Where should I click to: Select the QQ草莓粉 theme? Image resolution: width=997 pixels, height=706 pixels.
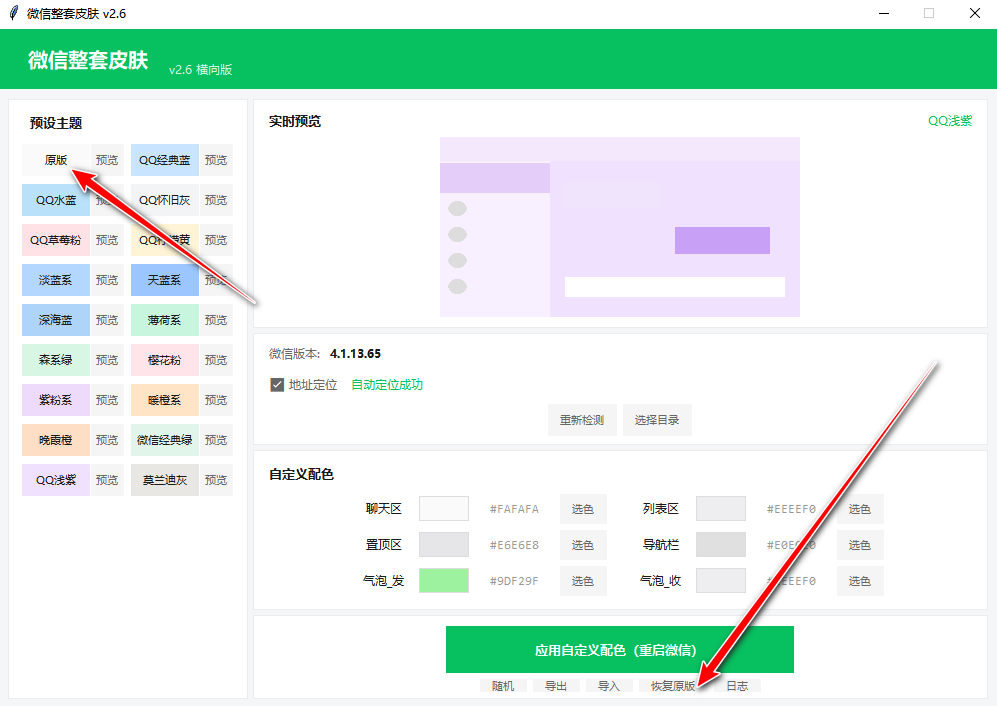pos(56,240)
